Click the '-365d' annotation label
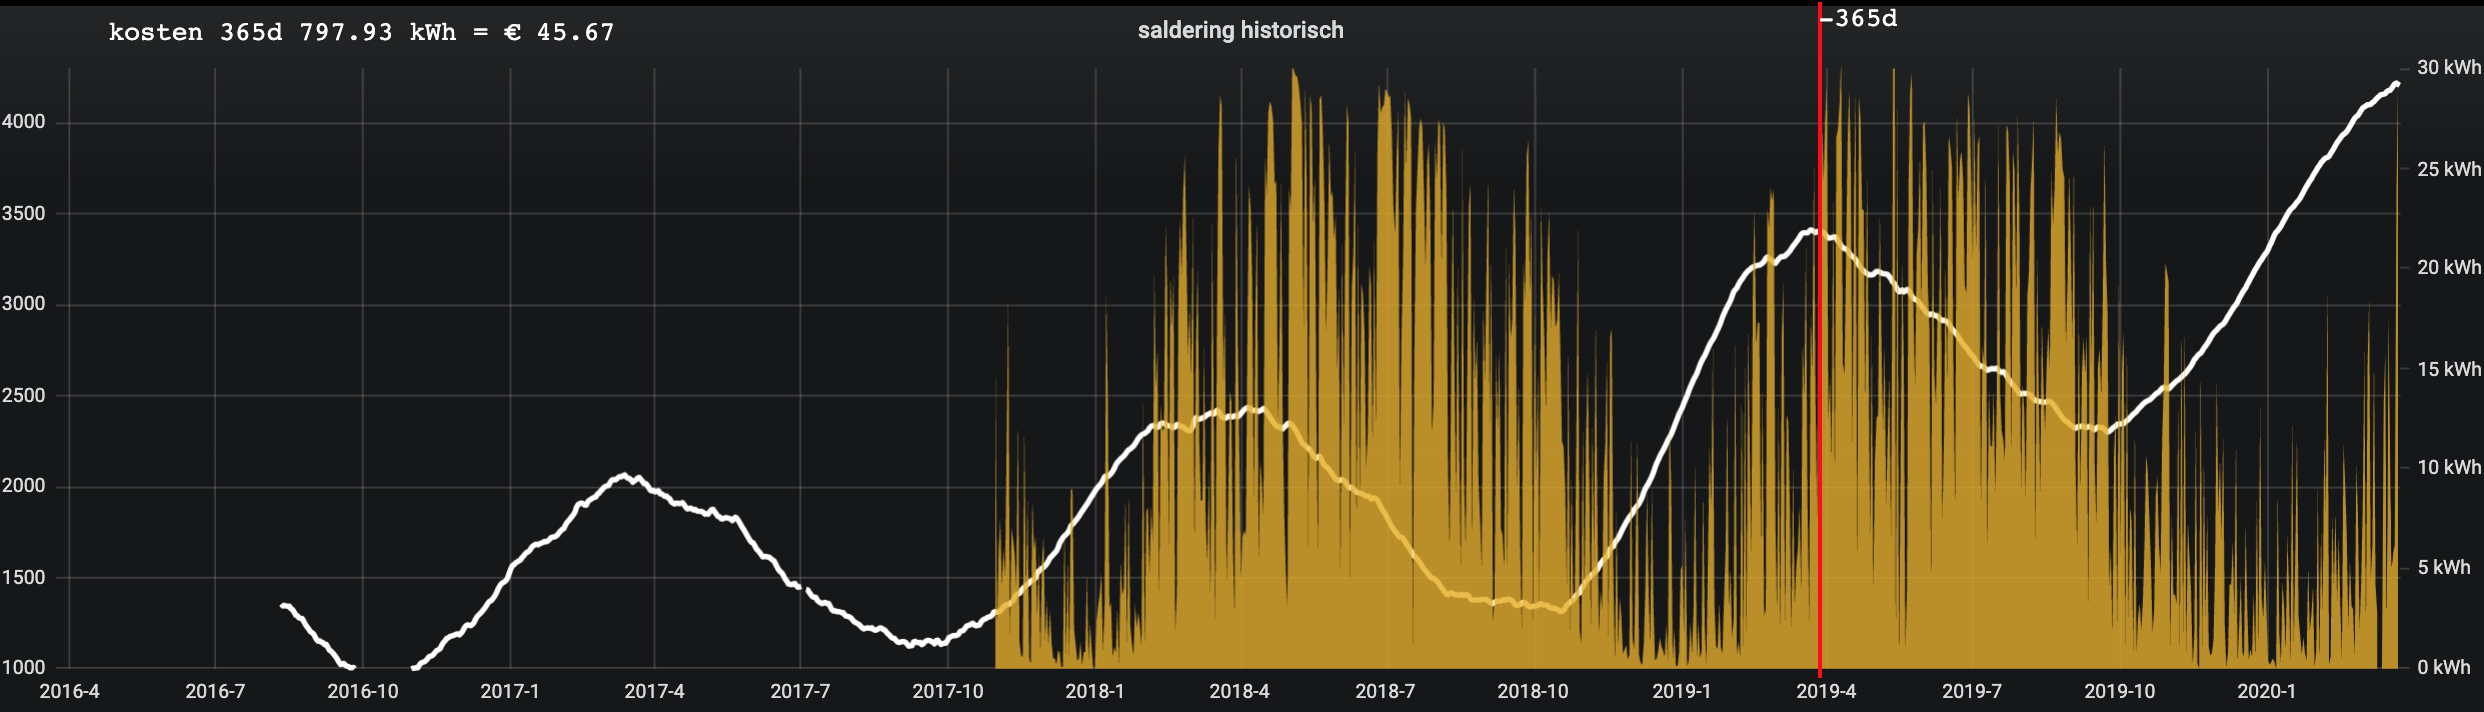Viewport: 2484px width, 712px height. point(1860,18)
